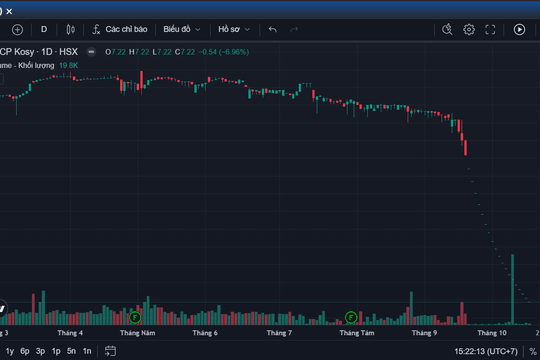Open the quick search icon

point(447,30)
